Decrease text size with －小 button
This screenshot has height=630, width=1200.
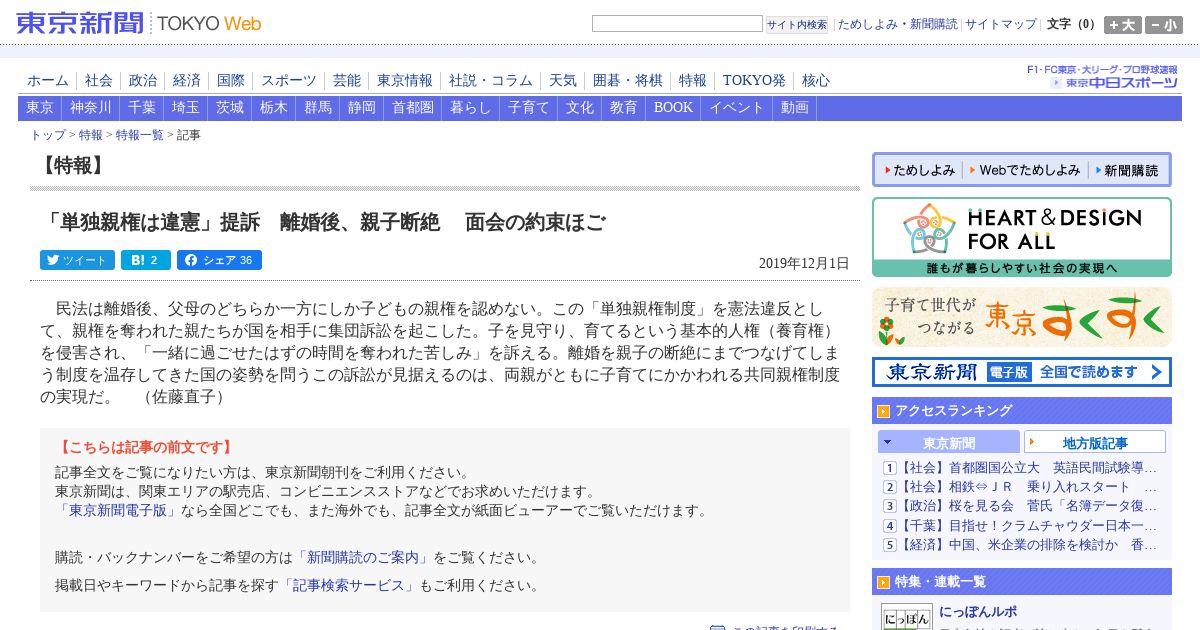coord(1164,25)
